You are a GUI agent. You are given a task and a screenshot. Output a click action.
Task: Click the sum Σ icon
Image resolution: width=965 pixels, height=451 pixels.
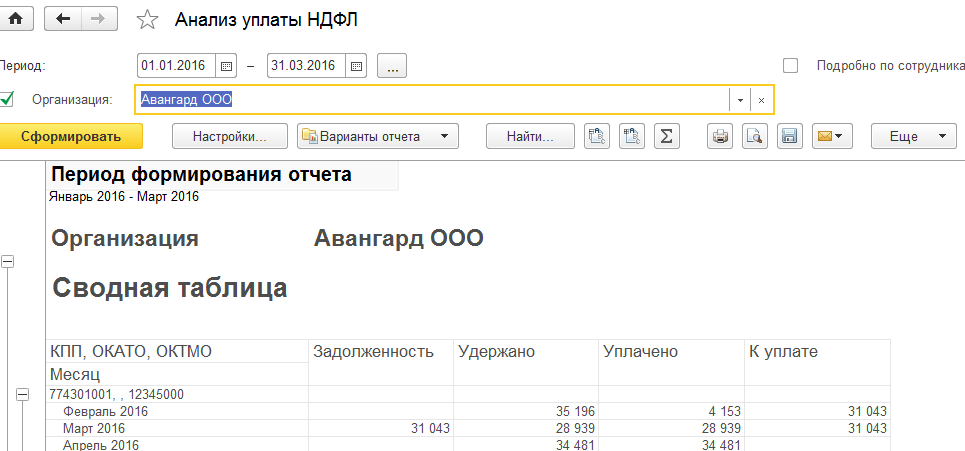[667, 136]
